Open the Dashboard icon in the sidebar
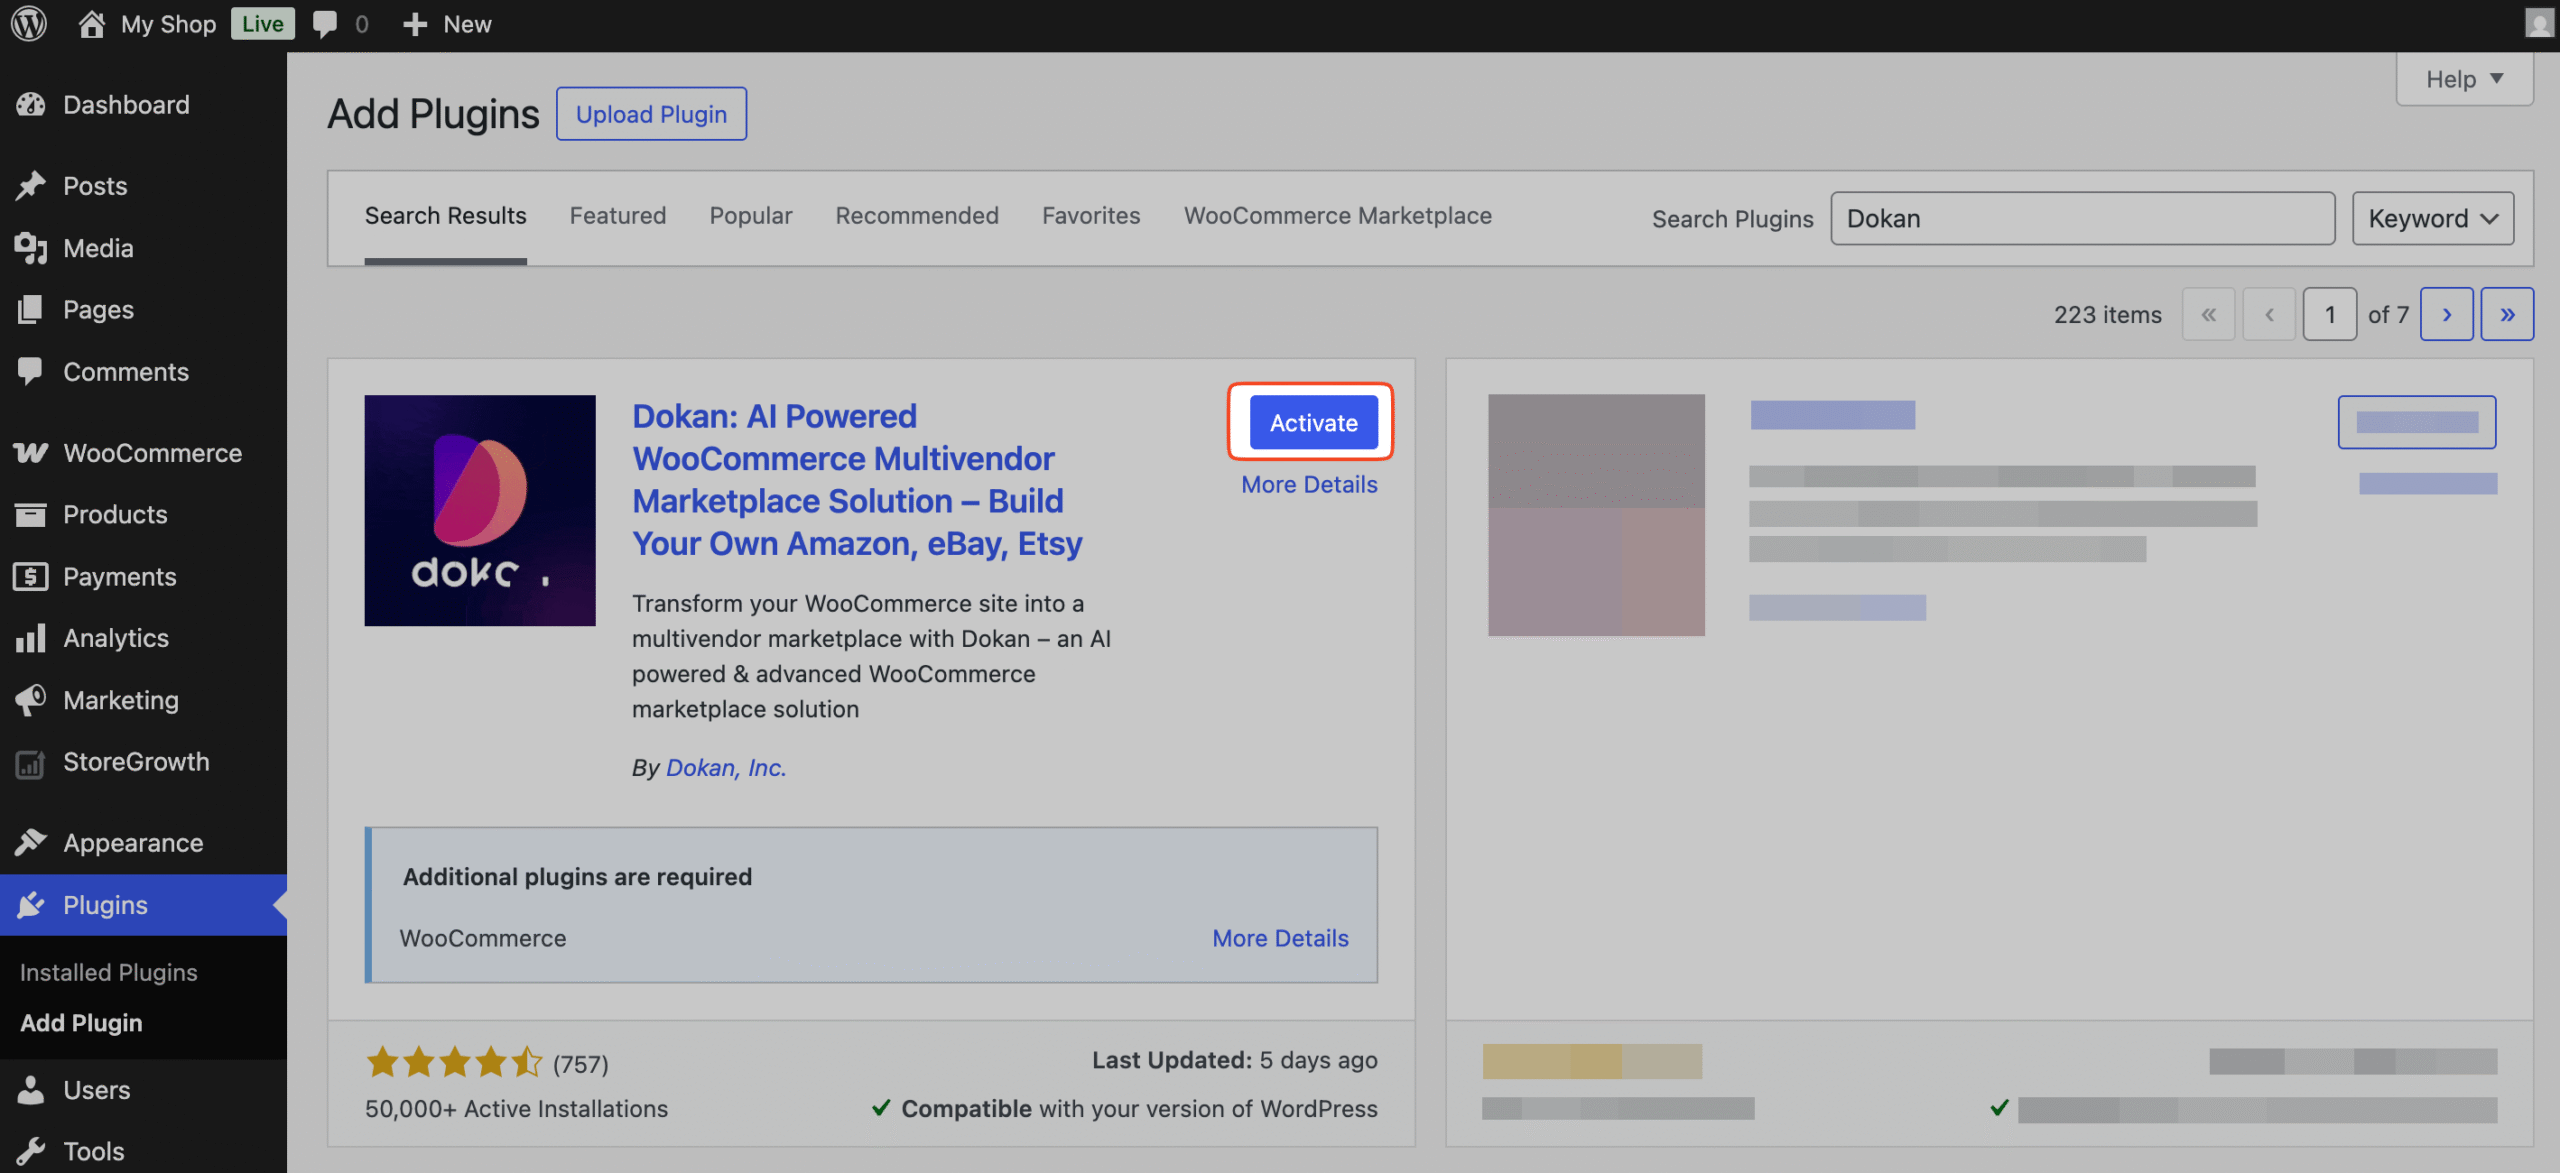Image resolution: width=2560 pixels, height=1173 pixels. pos(31,104)
